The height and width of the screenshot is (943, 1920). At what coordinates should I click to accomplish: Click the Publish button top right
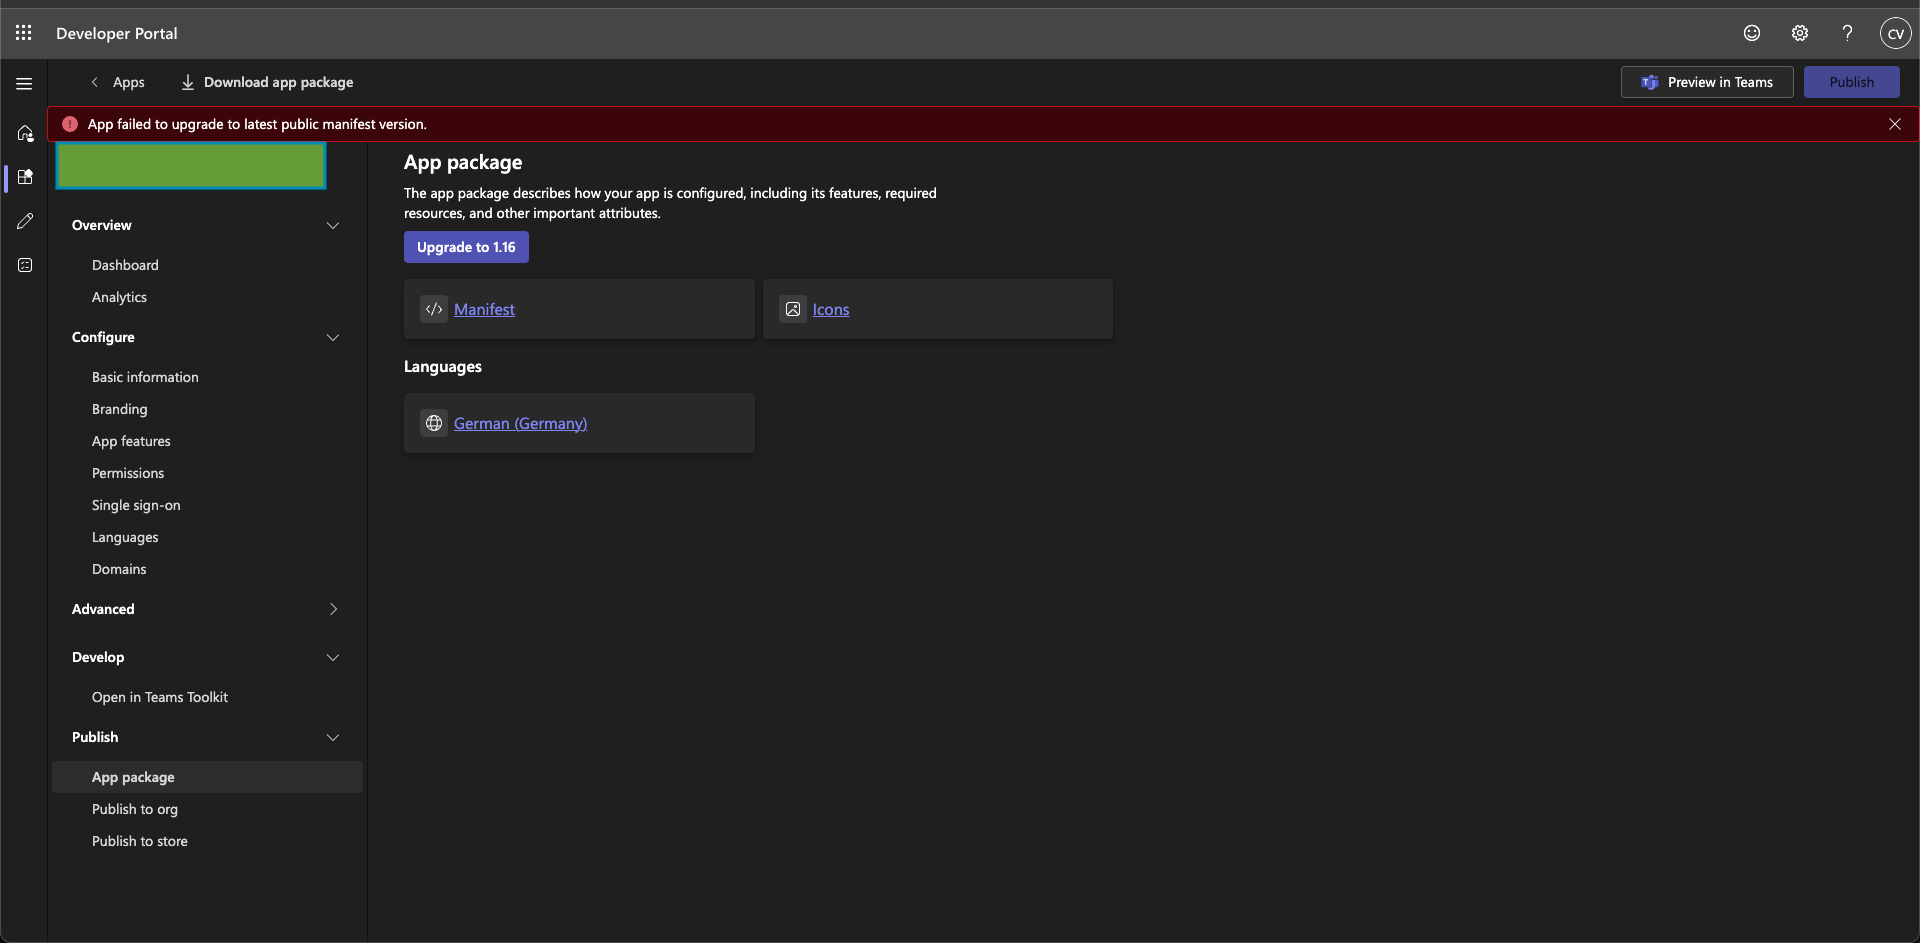tap(1852, 82)
